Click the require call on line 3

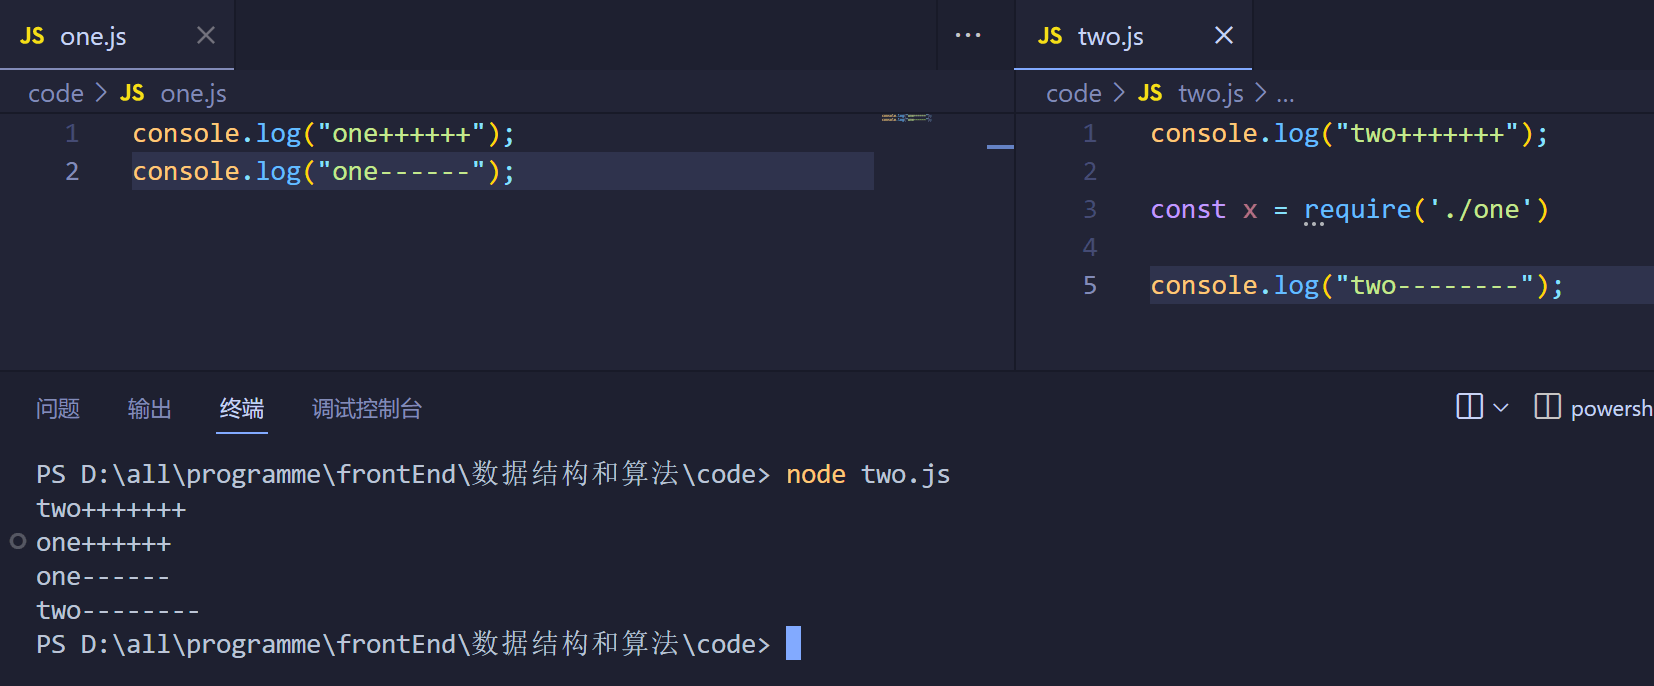tap(1356, 209)
